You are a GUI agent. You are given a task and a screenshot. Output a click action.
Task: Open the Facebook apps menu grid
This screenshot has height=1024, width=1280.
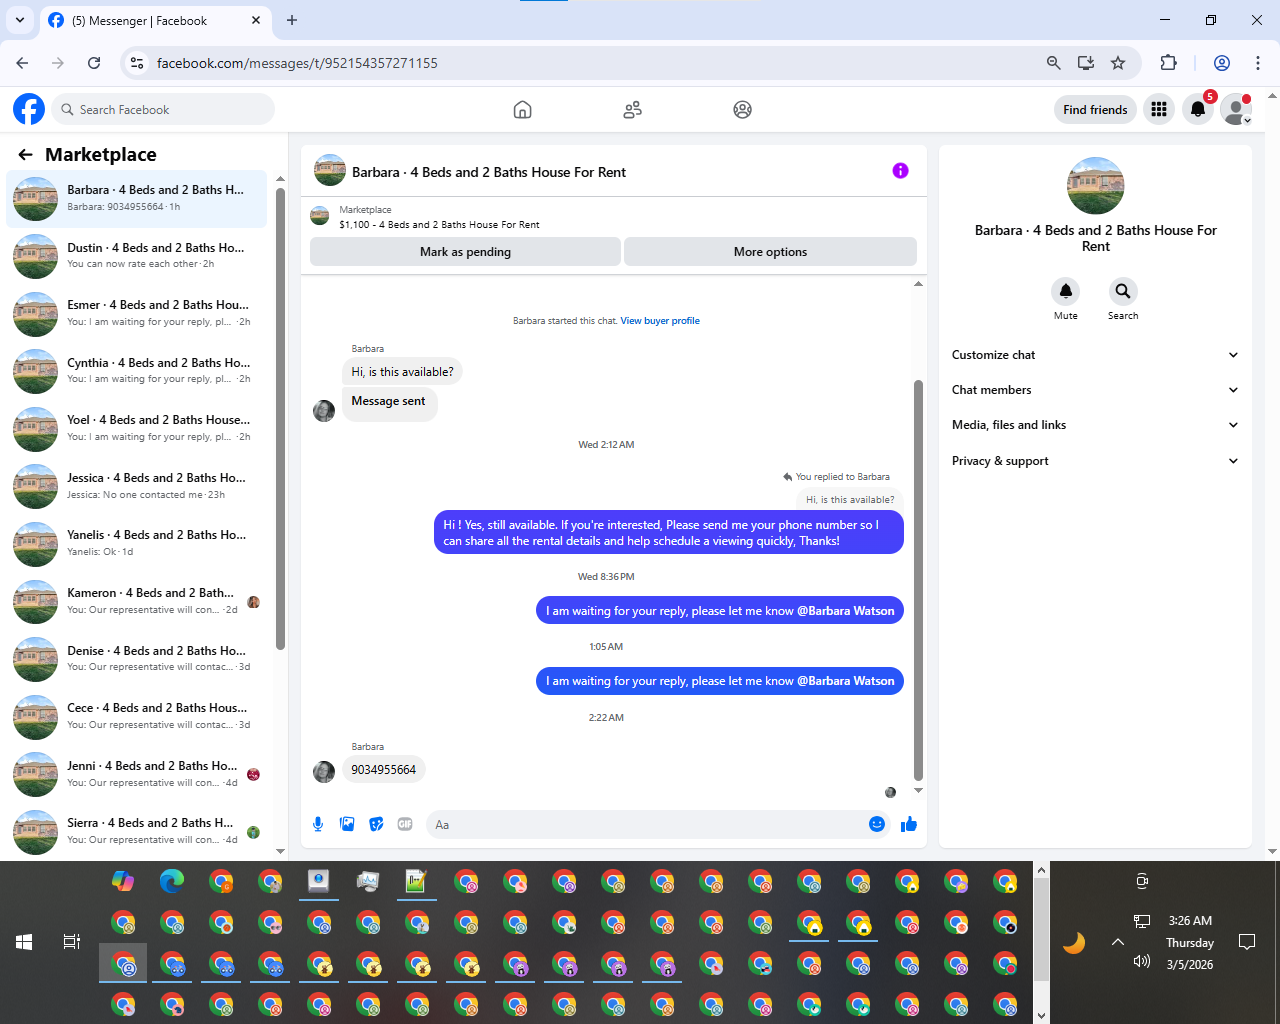[1159, 110]
